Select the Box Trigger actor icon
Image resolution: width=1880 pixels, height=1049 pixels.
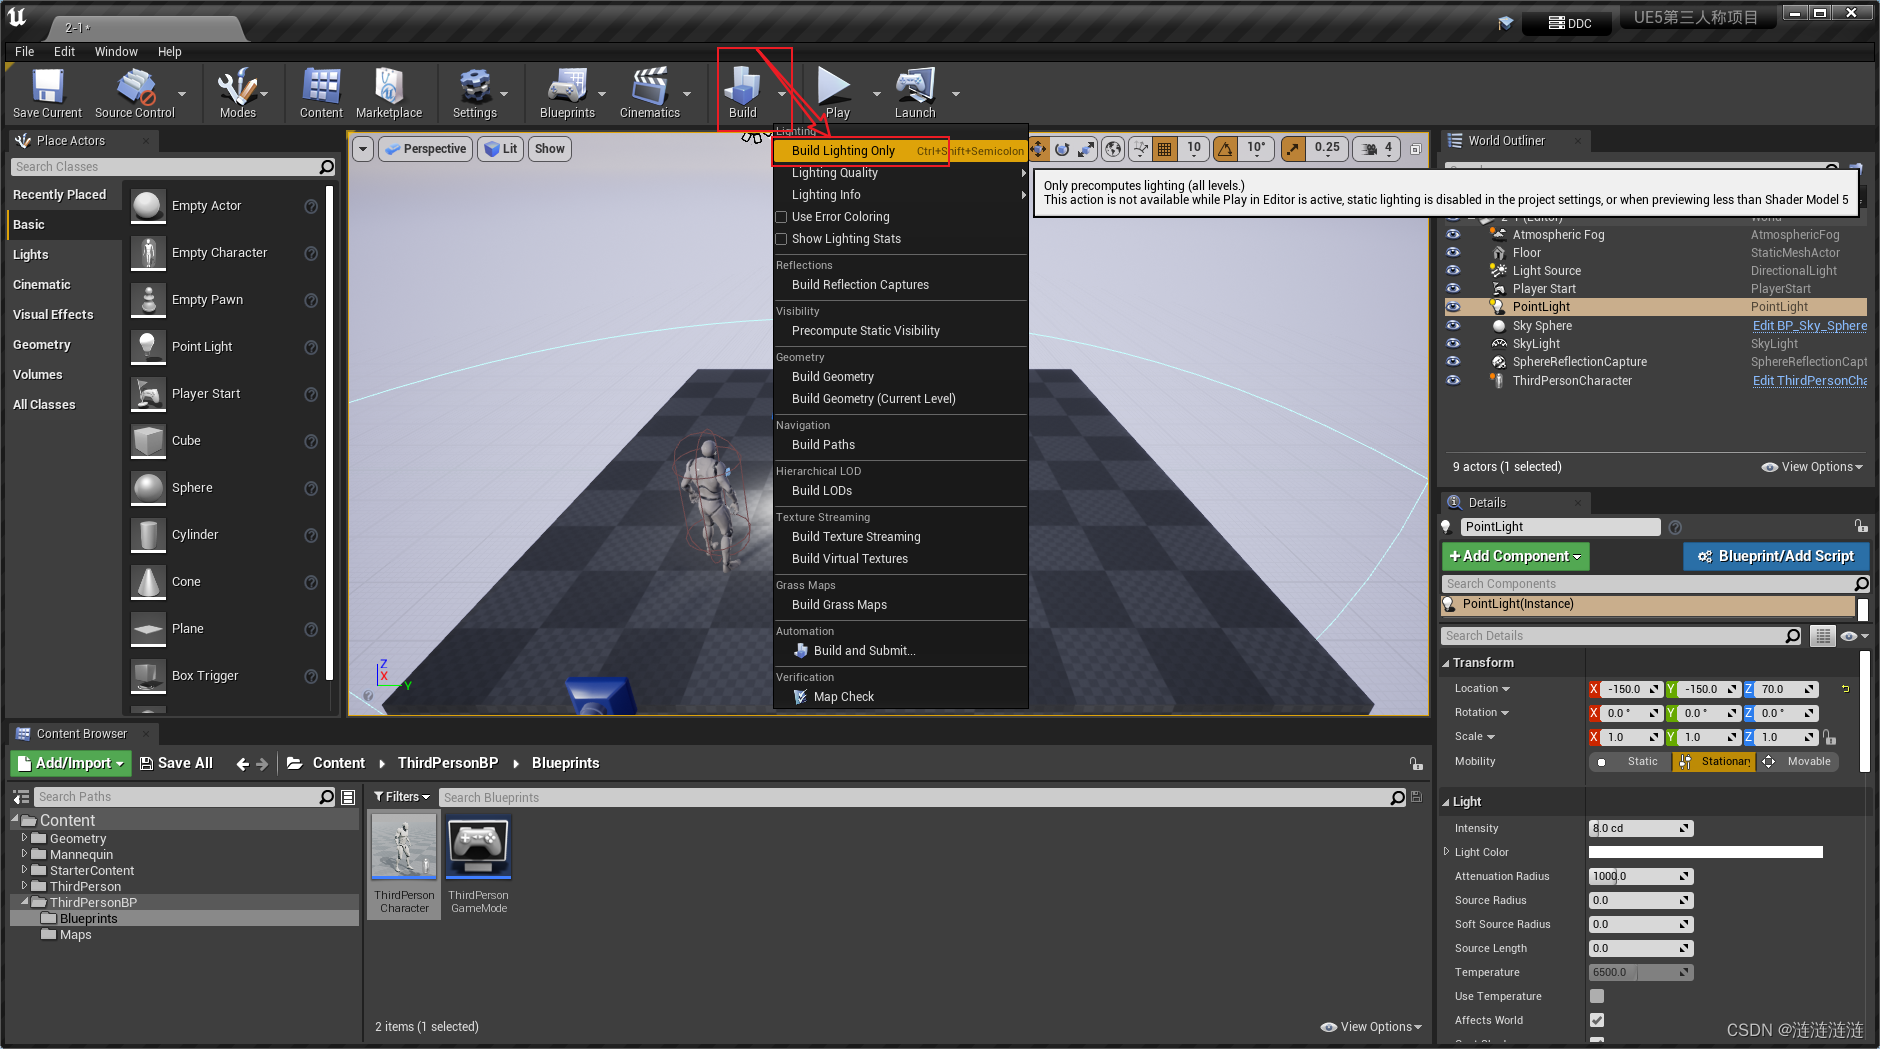(x=148, y=676)
